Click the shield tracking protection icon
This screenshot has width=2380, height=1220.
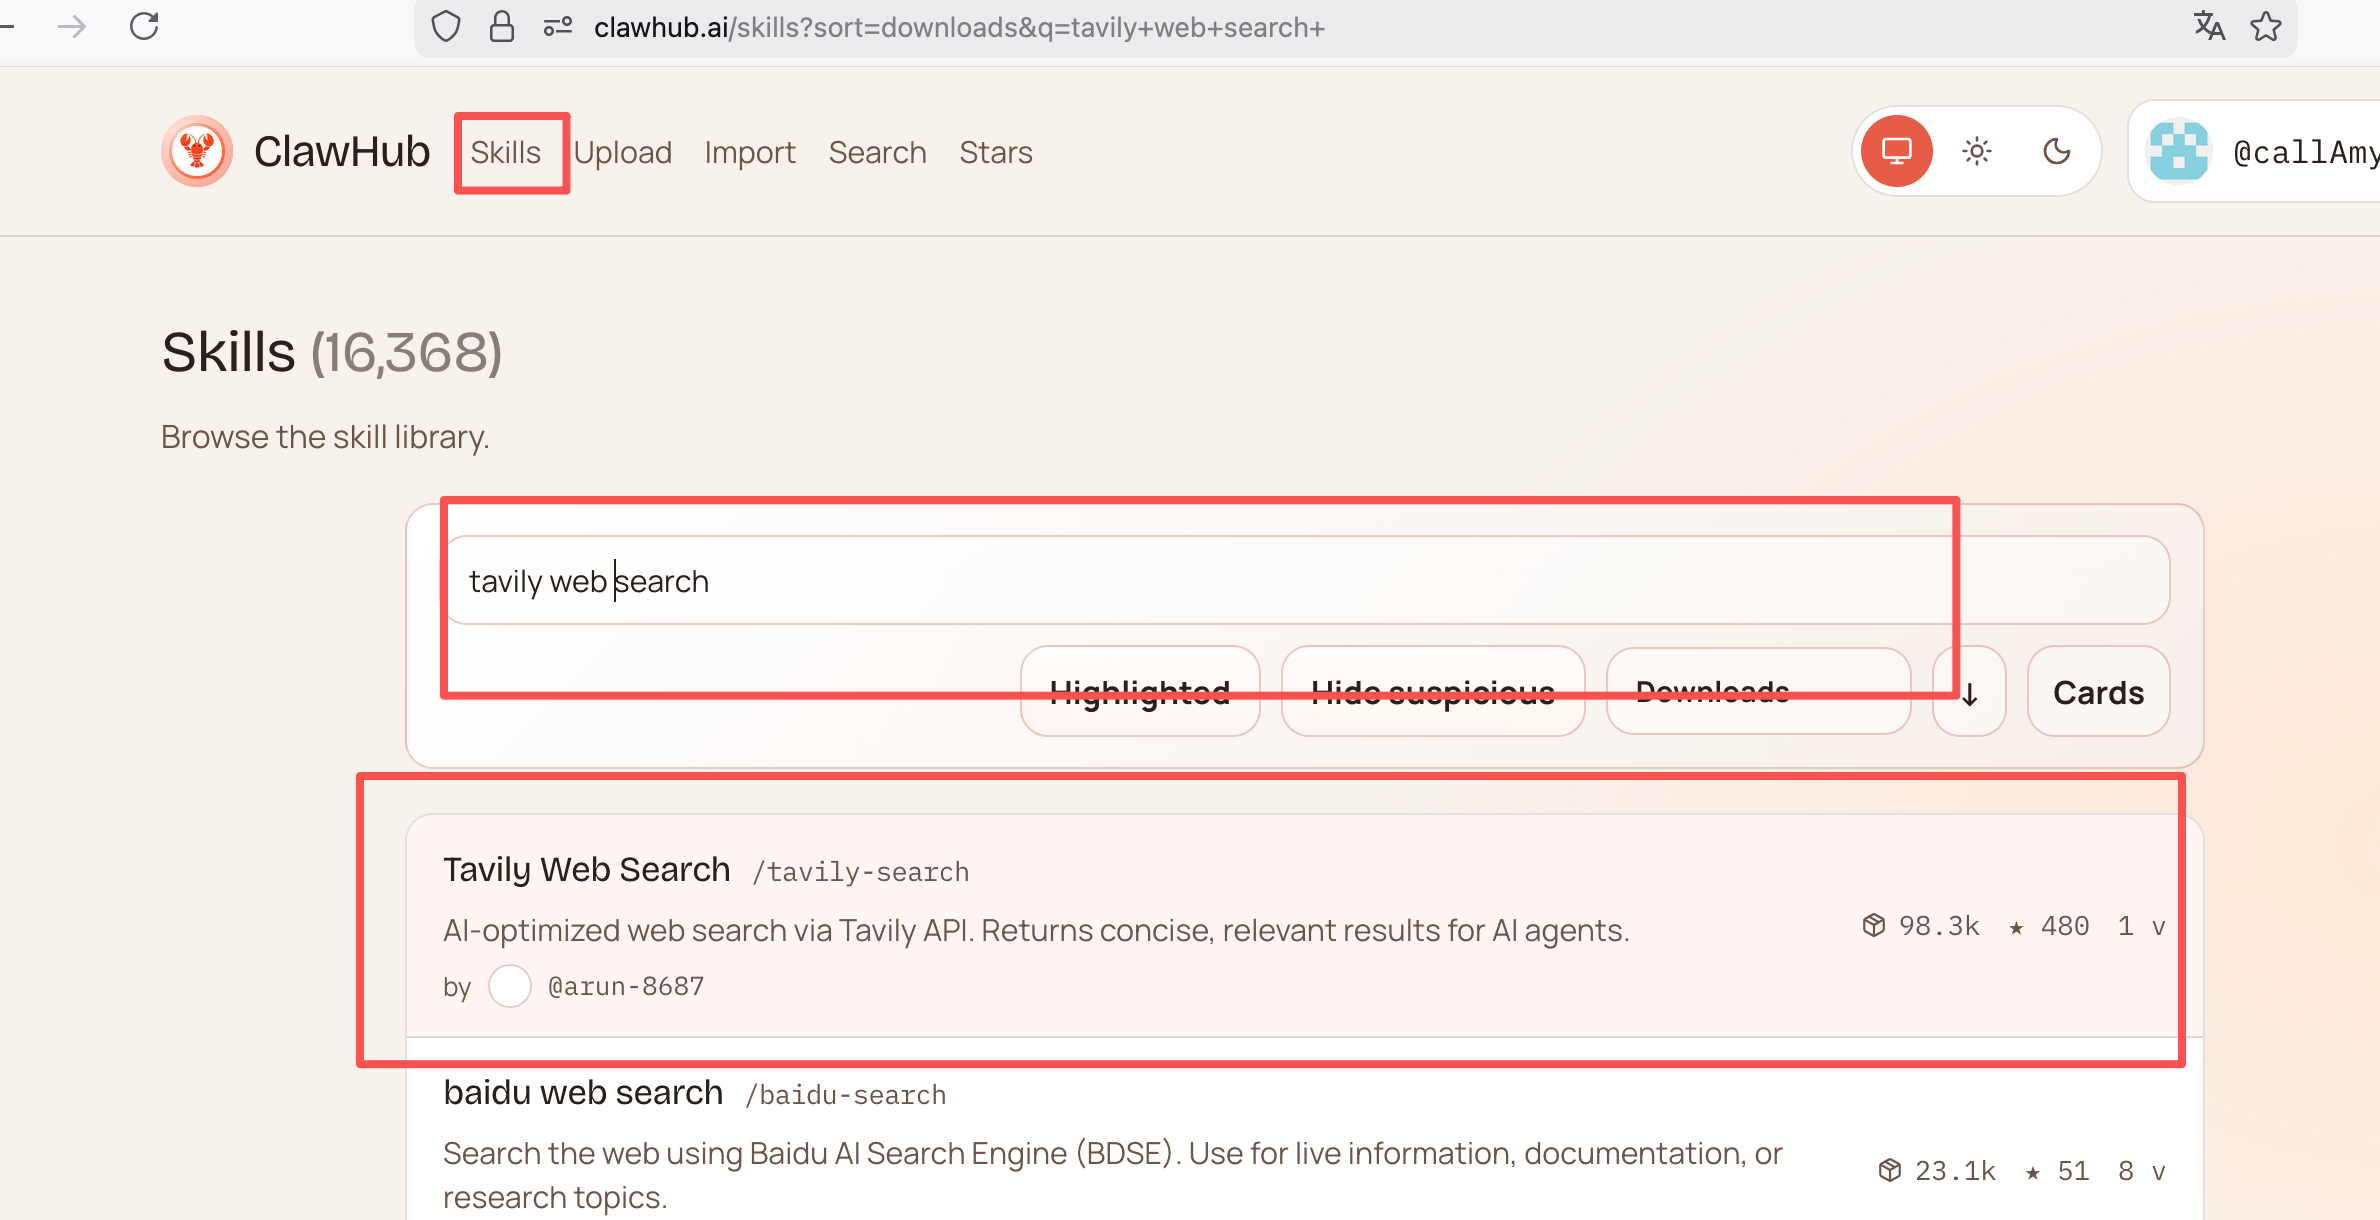[446, 26]
